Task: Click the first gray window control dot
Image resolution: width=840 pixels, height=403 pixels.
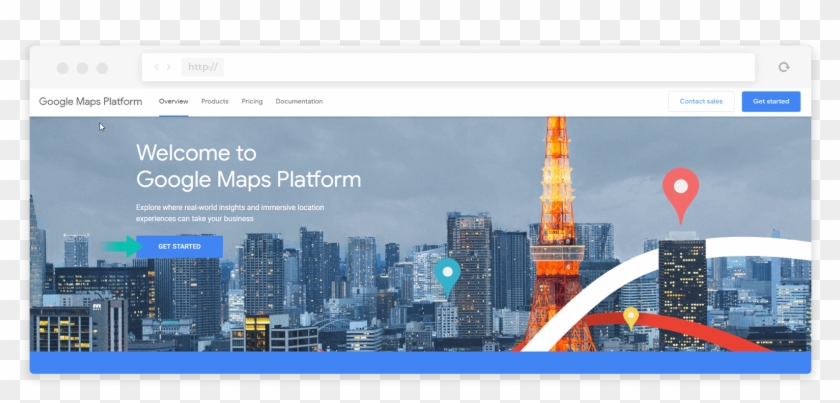Action: pyautogui.click(x=62, y=68)
